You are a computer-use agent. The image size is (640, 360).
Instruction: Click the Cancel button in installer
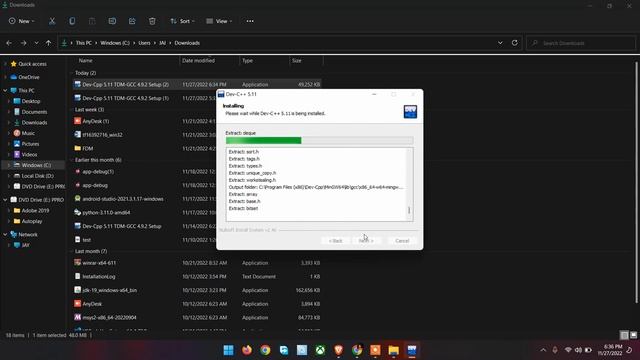pos(402,240)
